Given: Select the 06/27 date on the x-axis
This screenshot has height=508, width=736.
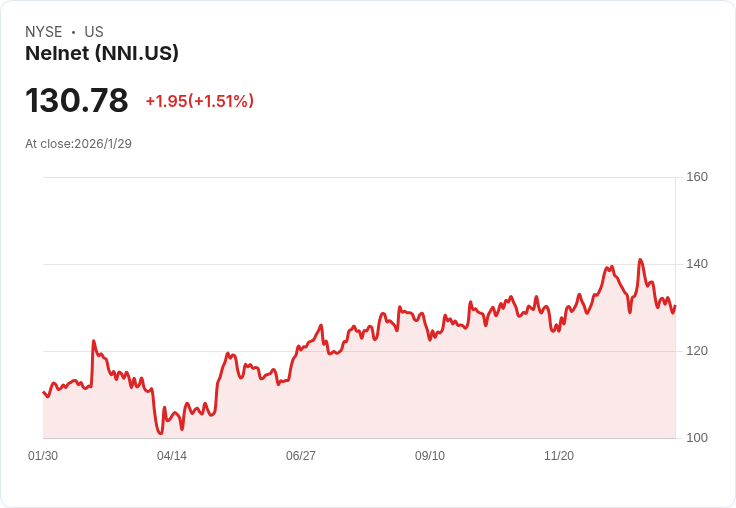Looking at the screenshot, I should point(301,456).
